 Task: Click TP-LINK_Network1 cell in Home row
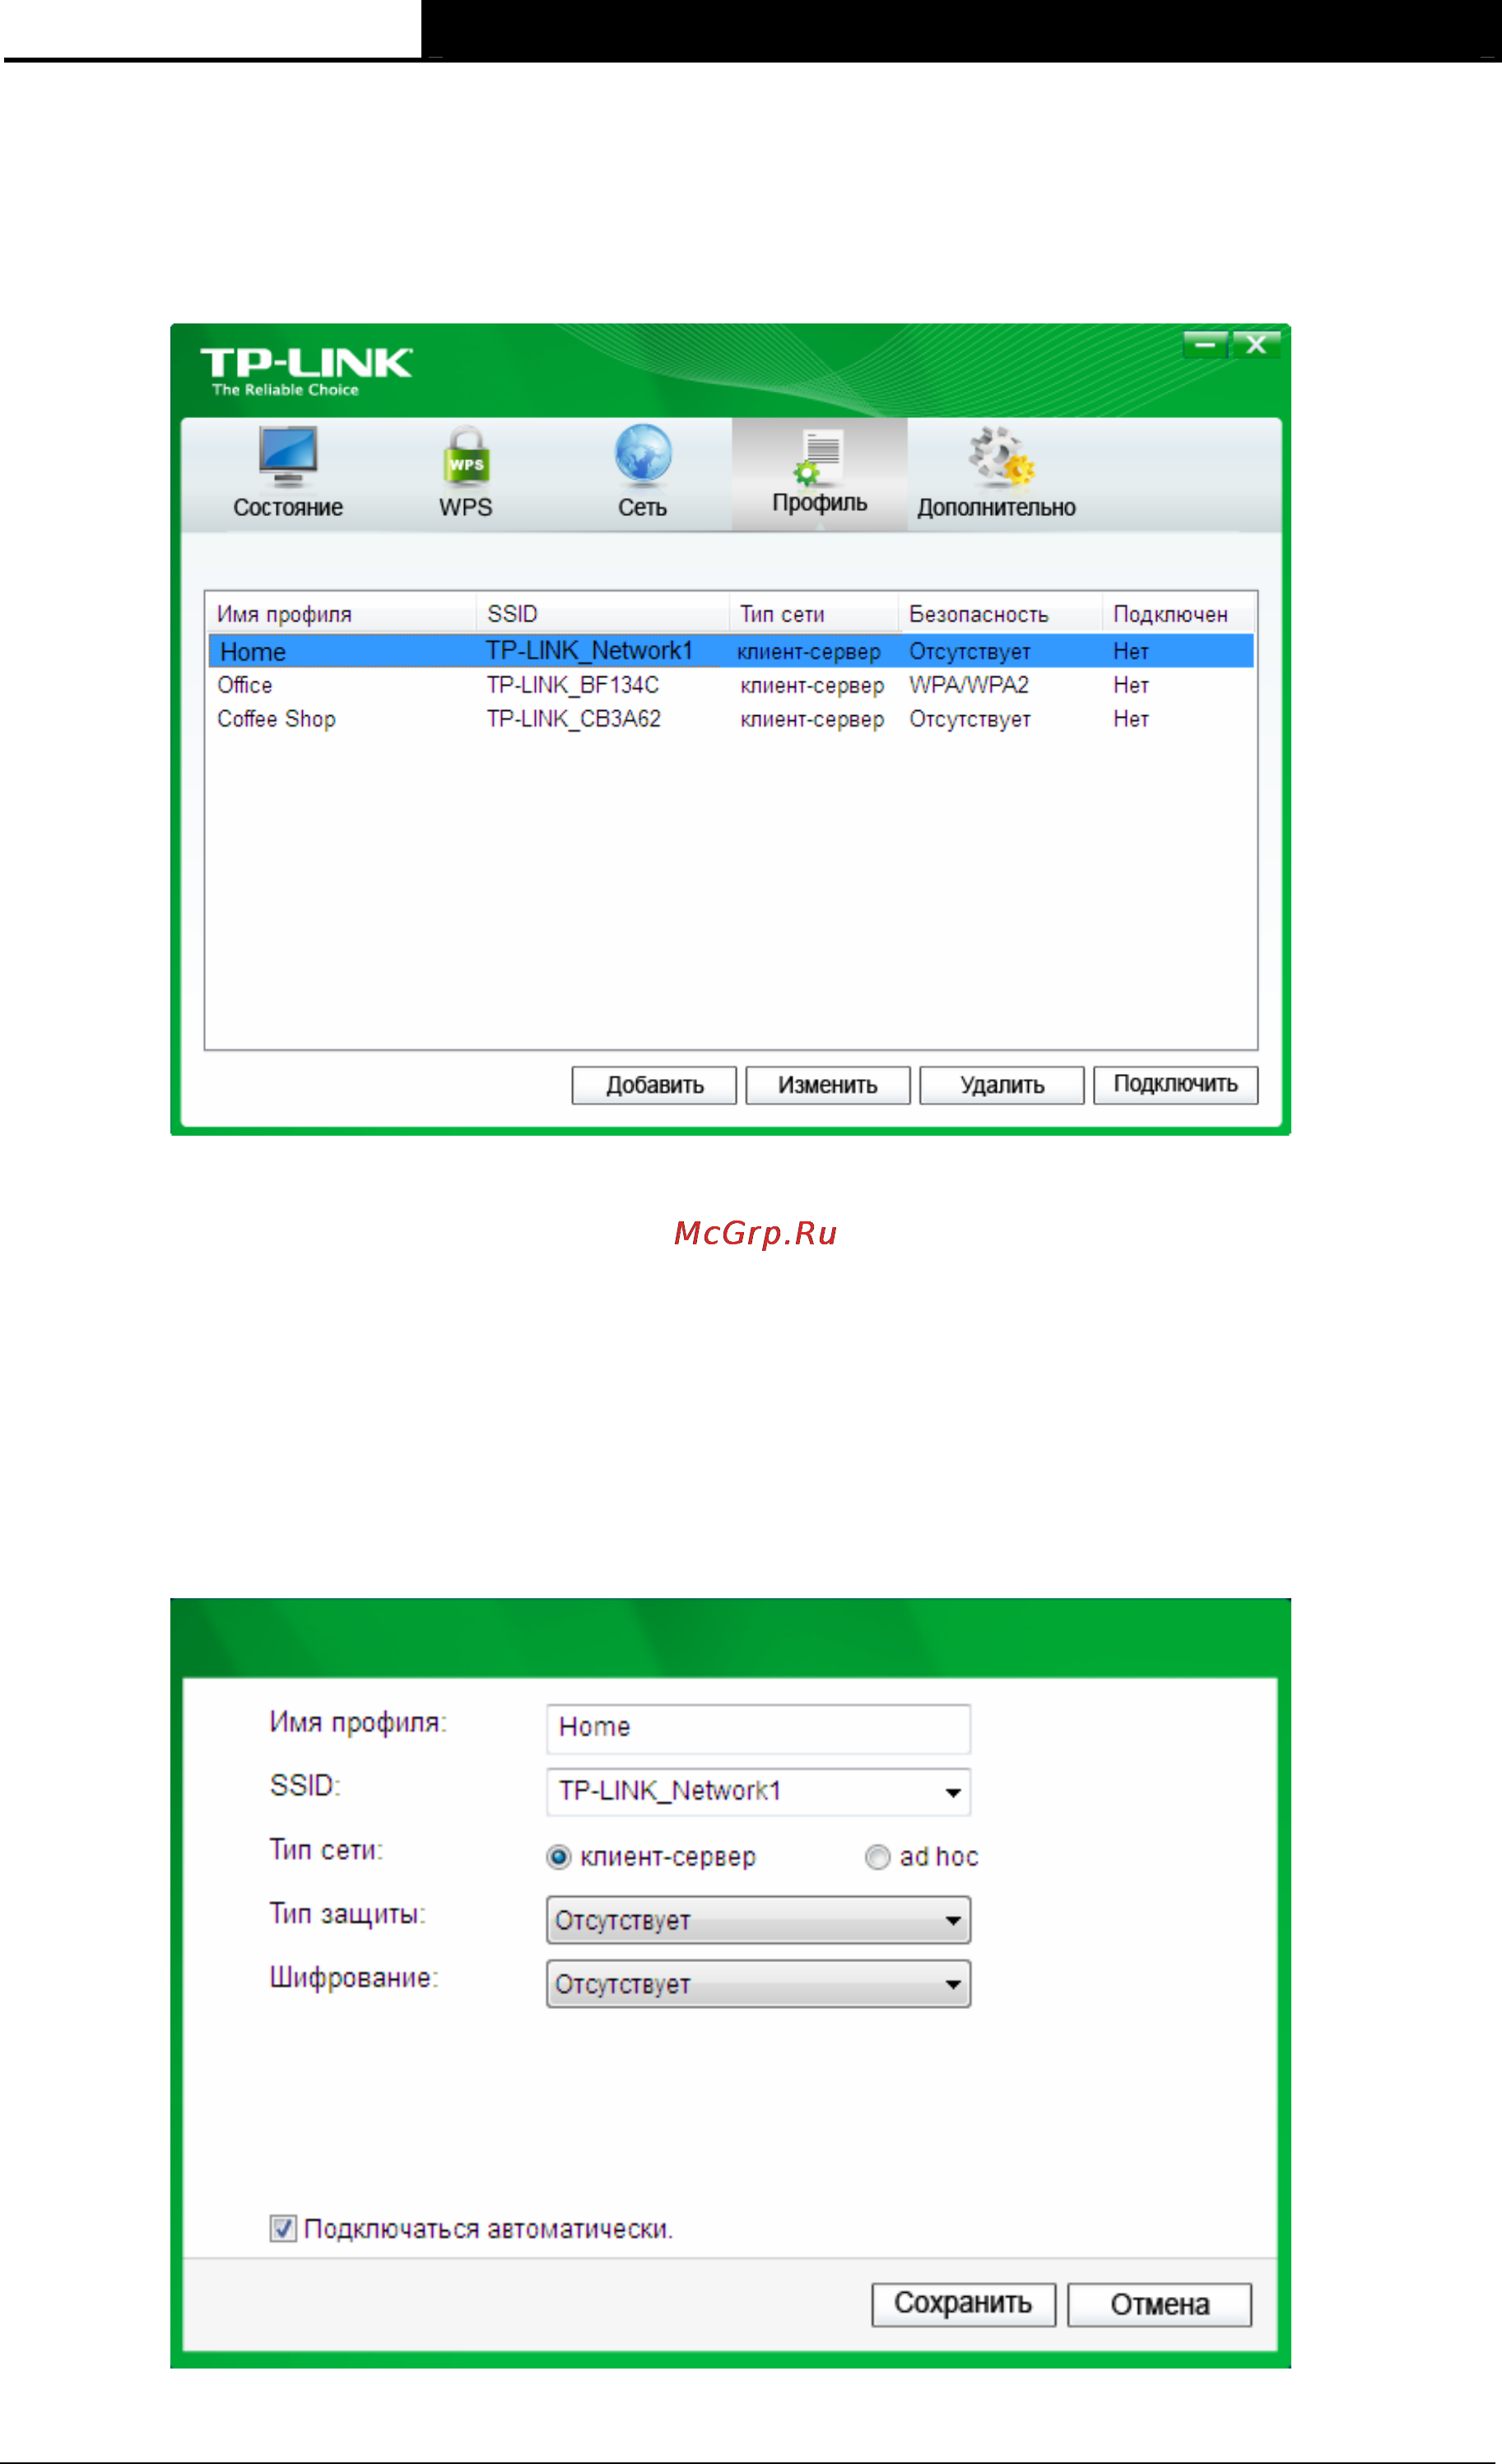pos(590,651)
